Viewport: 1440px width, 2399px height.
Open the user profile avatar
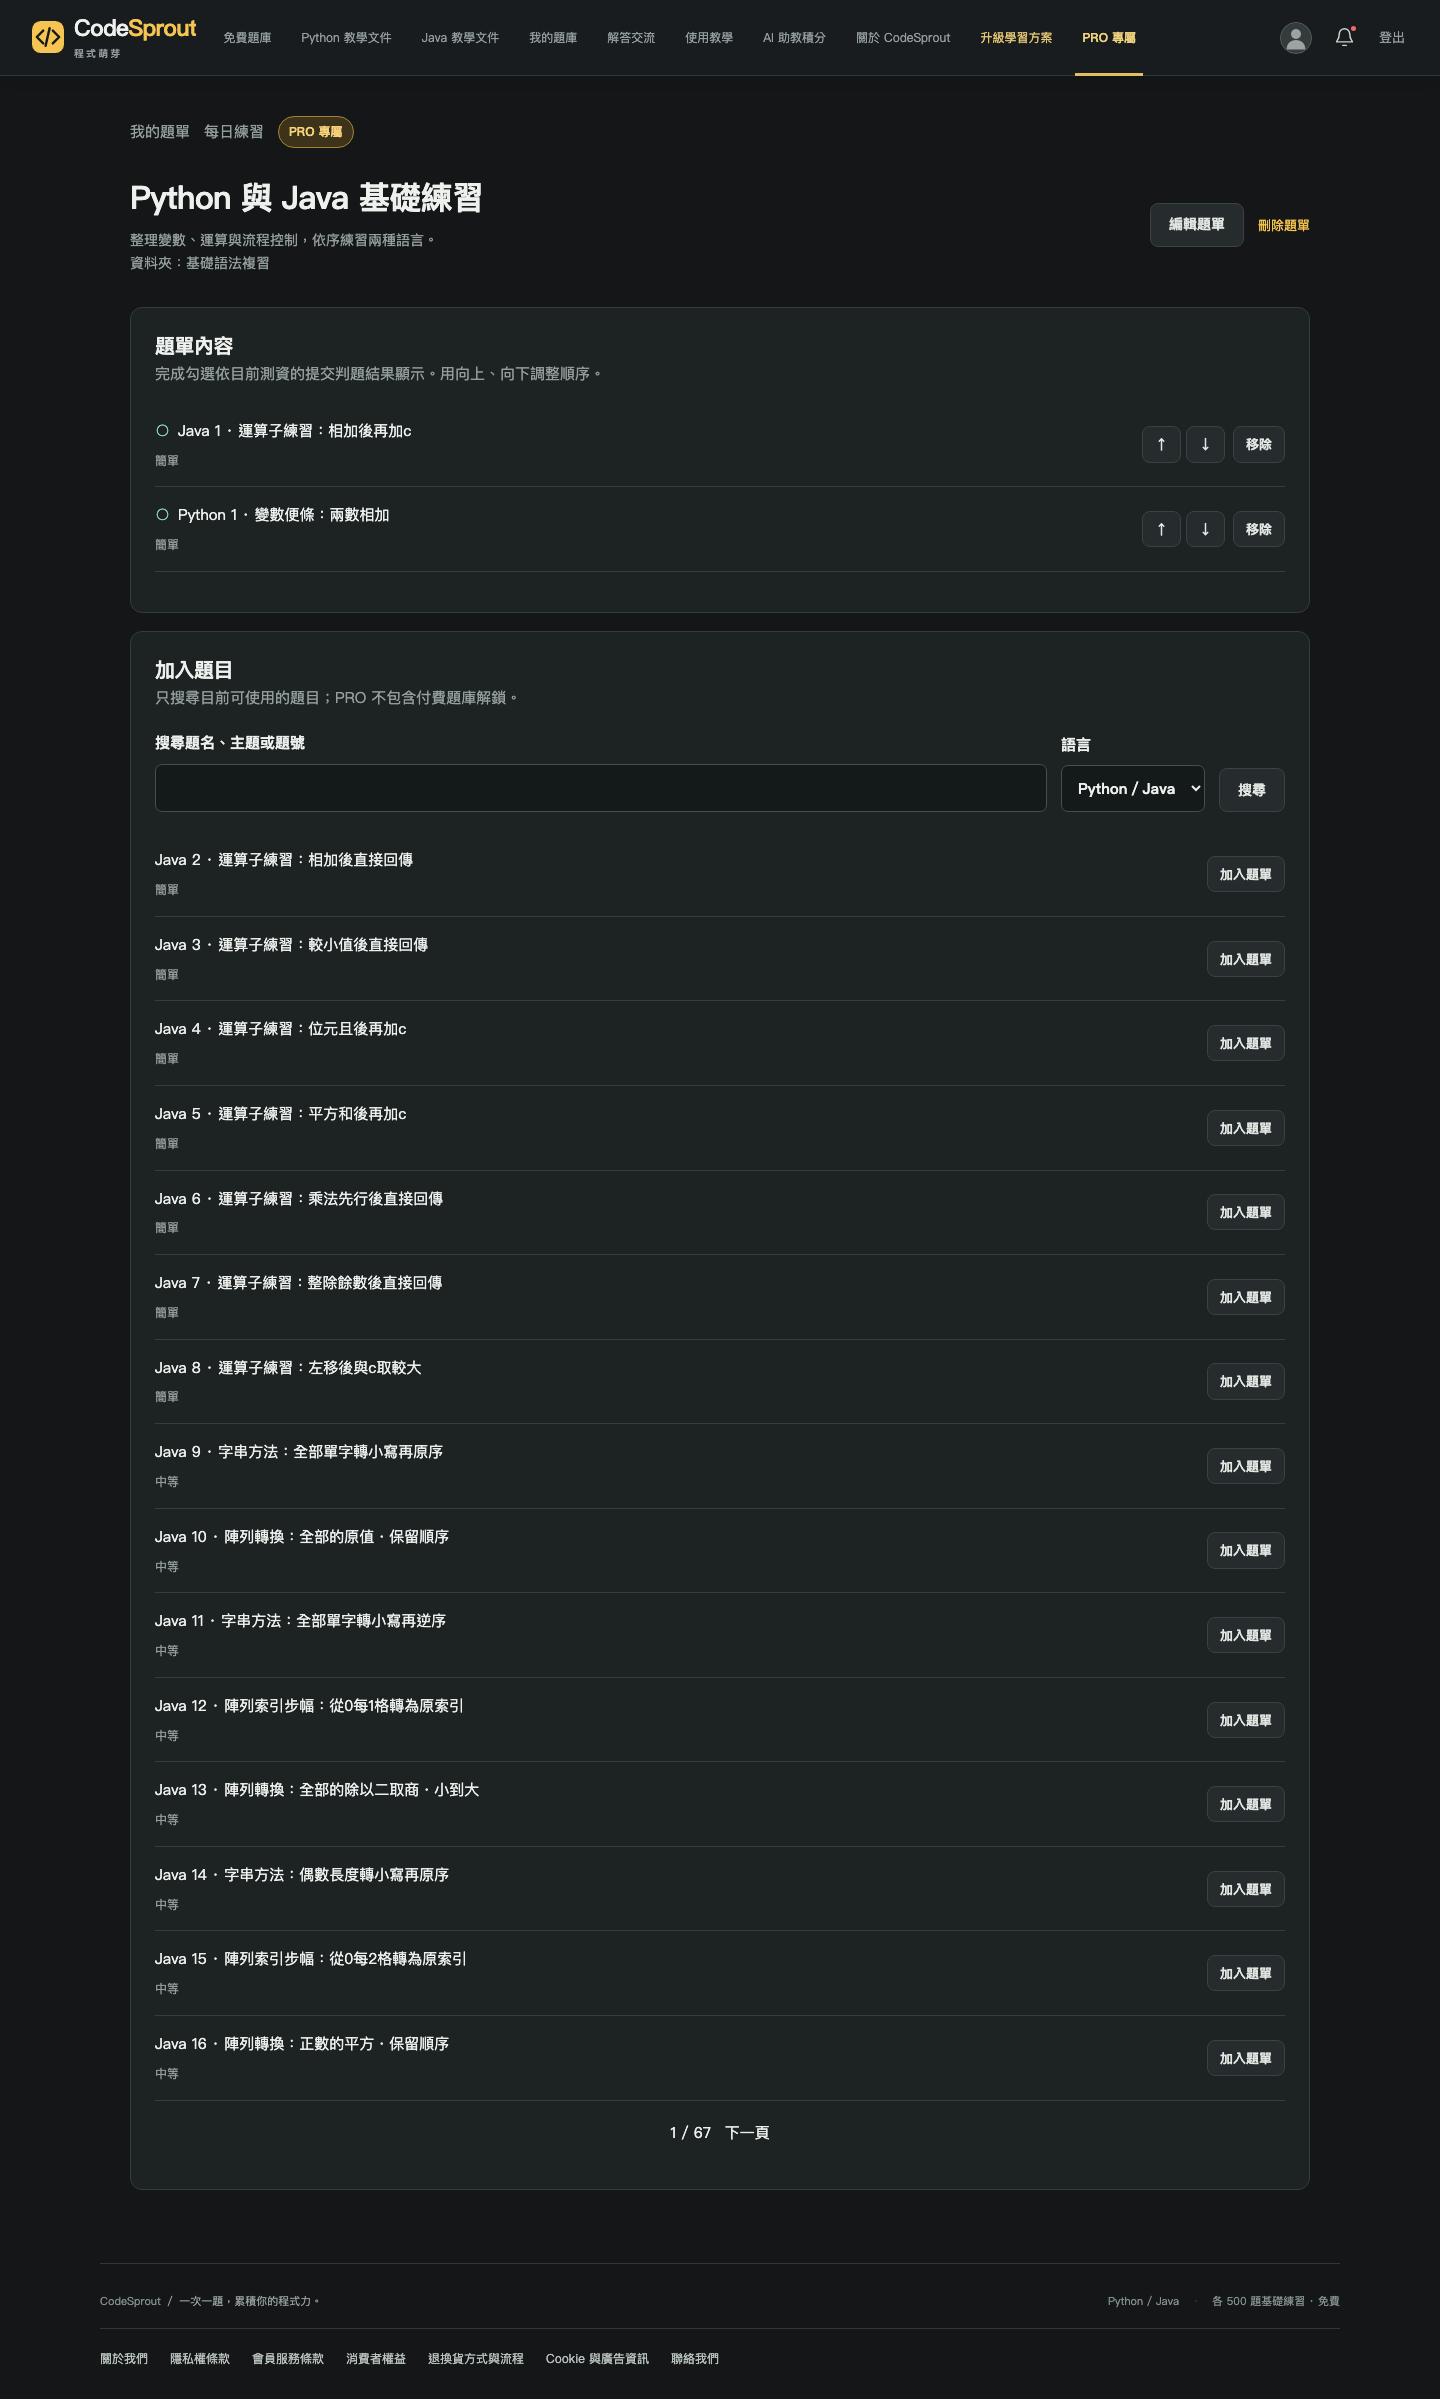(x=1296, y=38)
